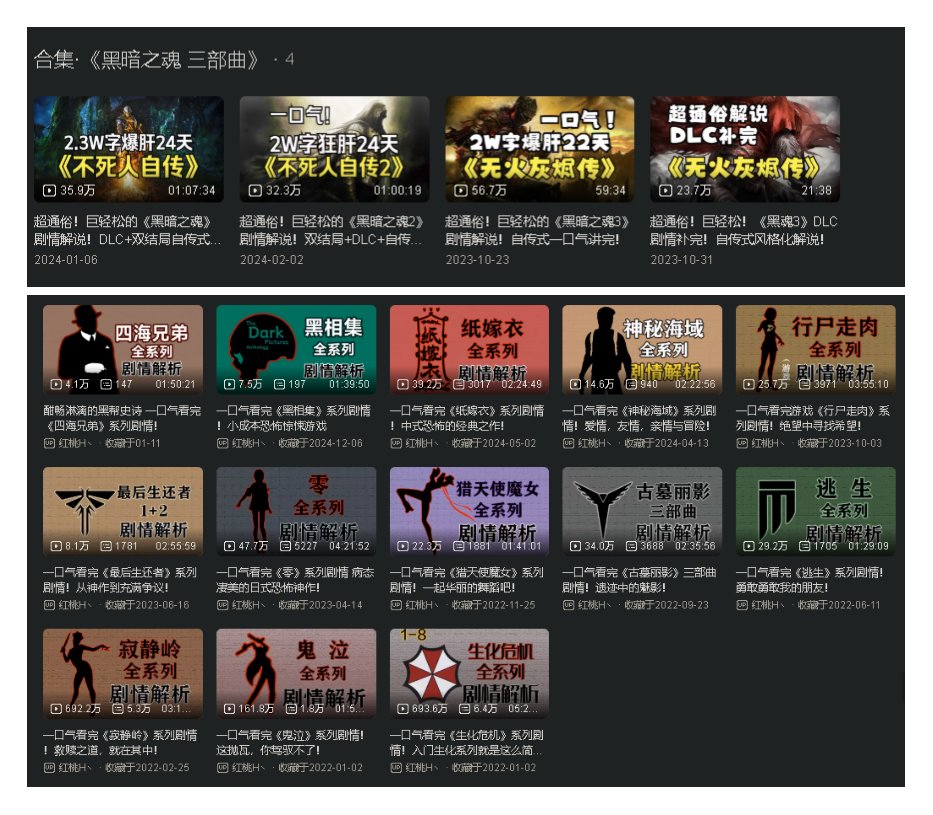Screen dimensions: 933x815
Task: Click UP icon under 逃生 video title
Action: click(742, 605)
